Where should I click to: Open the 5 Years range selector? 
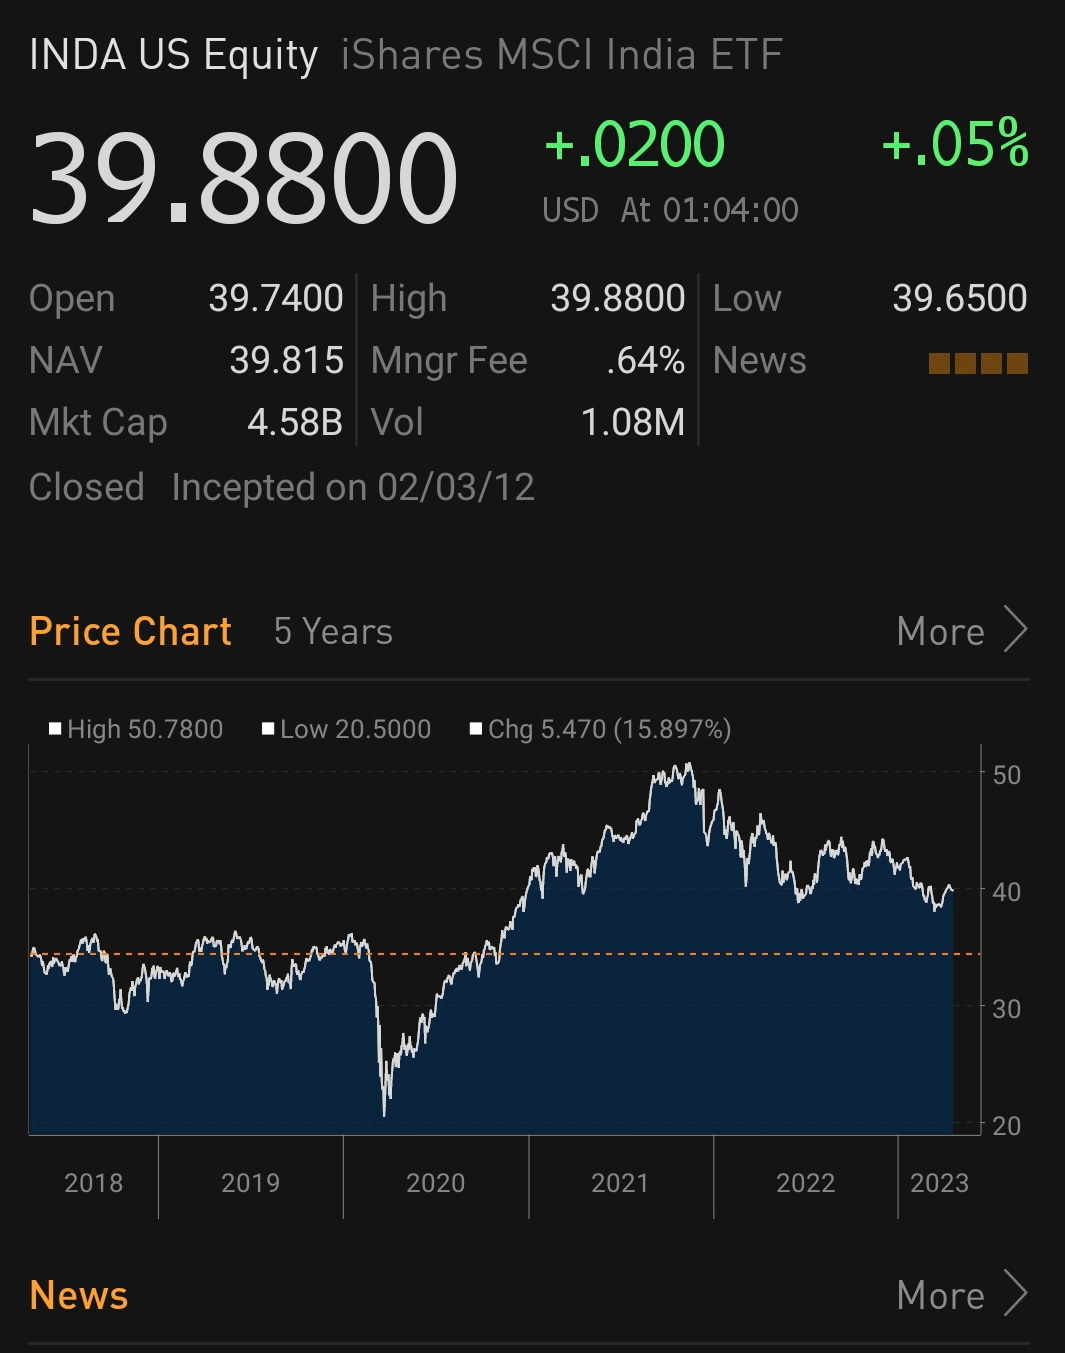(333, 632)
